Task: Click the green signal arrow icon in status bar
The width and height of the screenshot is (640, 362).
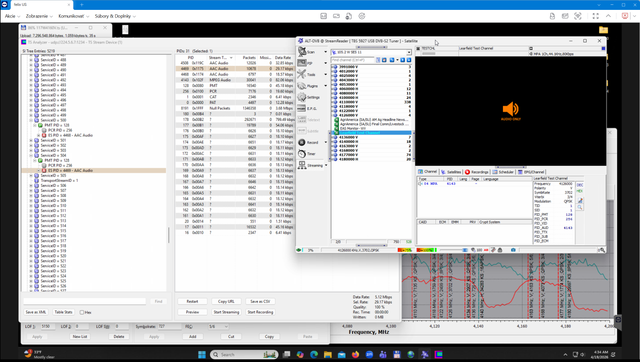Action: pyautogui.click(x=299, y=250)
